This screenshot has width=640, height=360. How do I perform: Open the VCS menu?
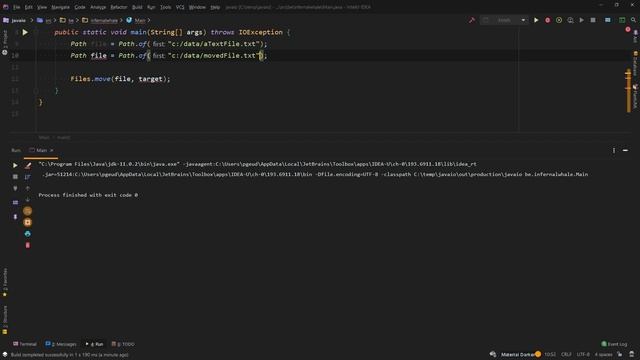tap(180, 7)
